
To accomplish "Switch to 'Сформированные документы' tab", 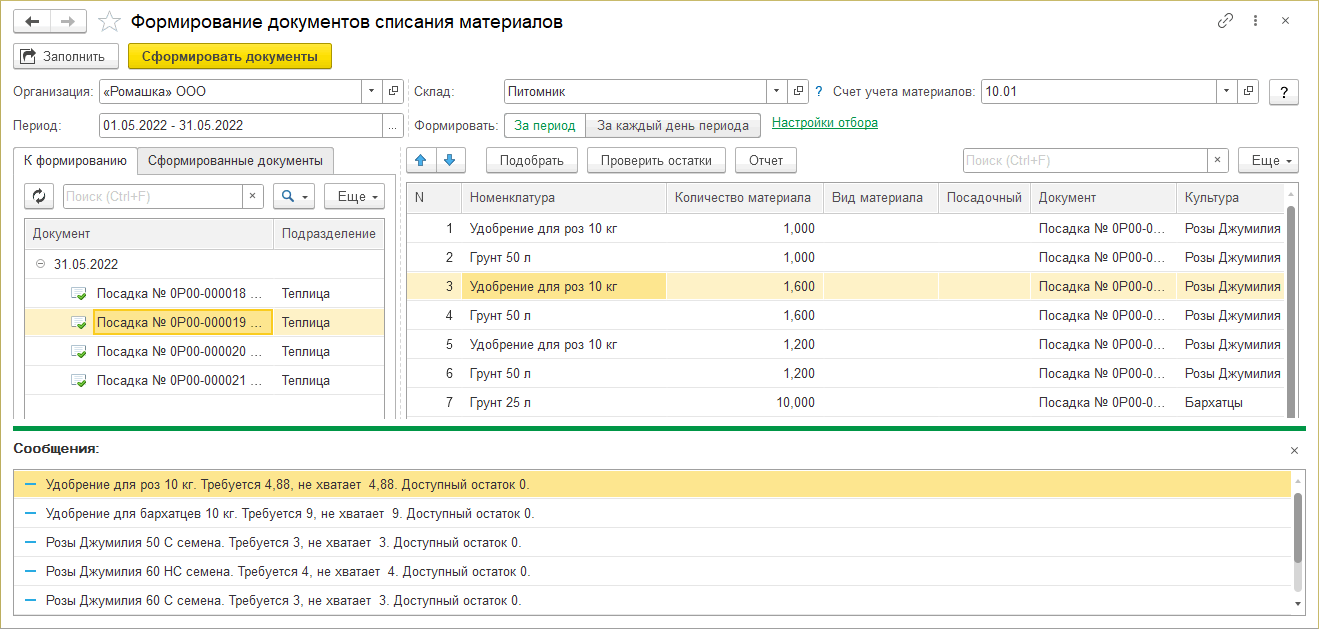I will click(x=236, y=160).
